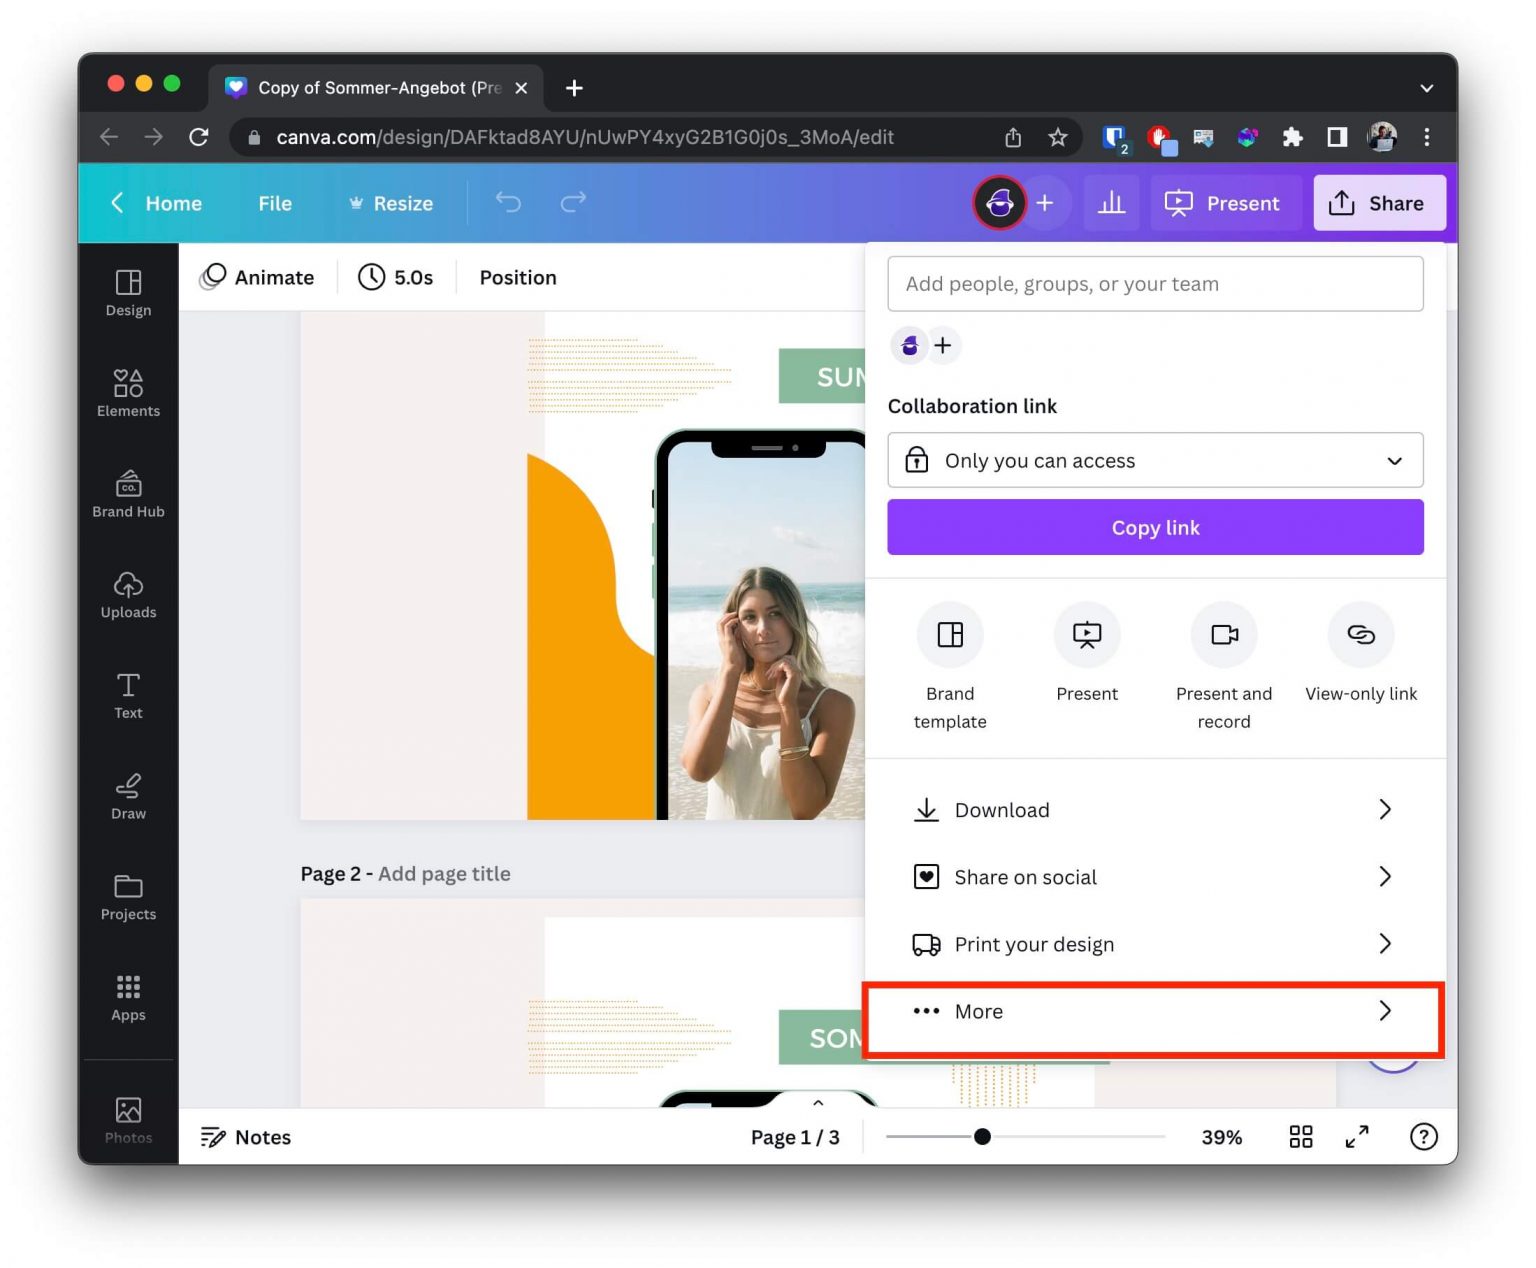Choose Present and record option

(x=1224, y=667)
